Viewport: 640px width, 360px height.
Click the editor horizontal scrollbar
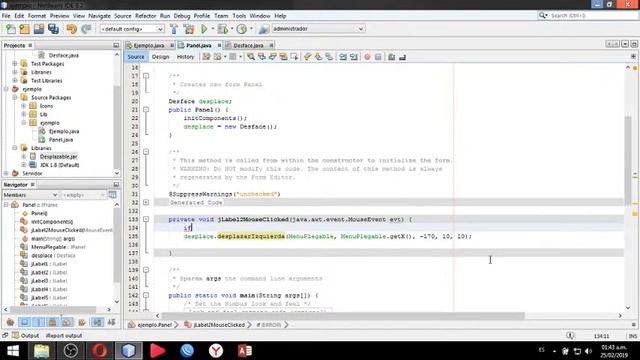coord(343,316)
